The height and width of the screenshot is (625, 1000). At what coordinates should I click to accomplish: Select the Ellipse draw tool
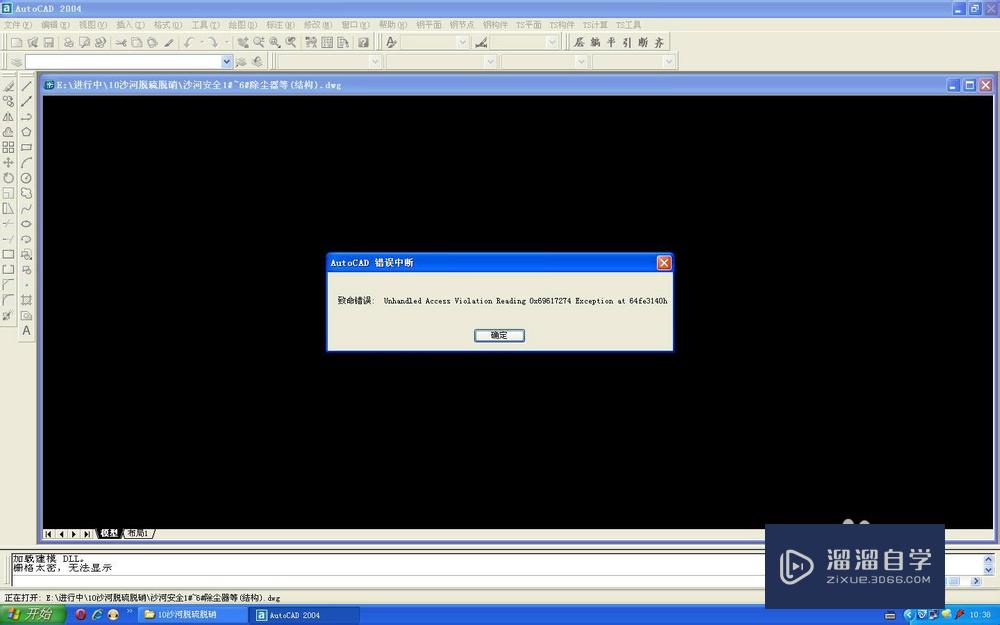pyautogui.click(x=26, y=224)
